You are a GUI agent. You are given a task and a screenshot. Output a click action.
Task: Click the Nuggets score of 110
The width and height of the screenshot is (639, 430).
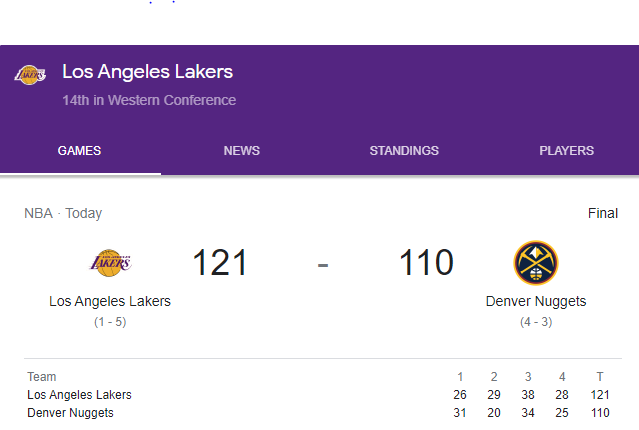pyautogui.click(x=426, y=263)
